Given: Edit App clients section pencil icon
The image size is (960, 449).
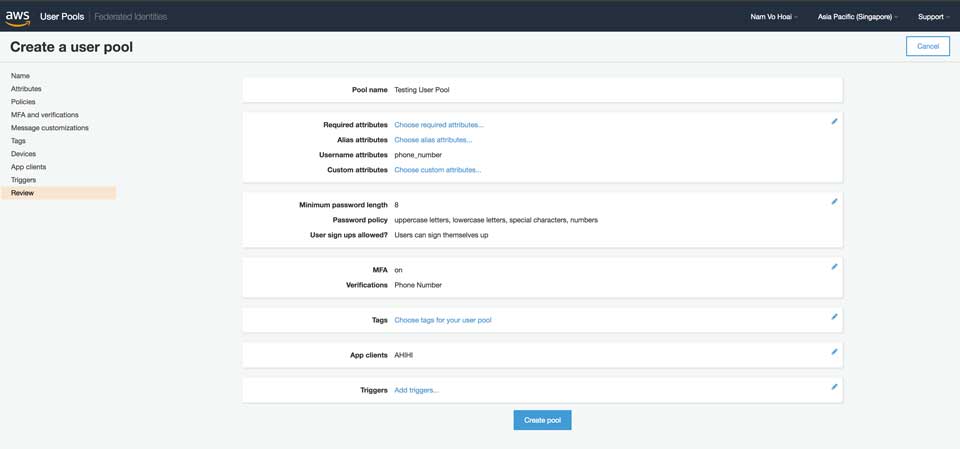Looking at the screenshot, I should tap(834, 352).
